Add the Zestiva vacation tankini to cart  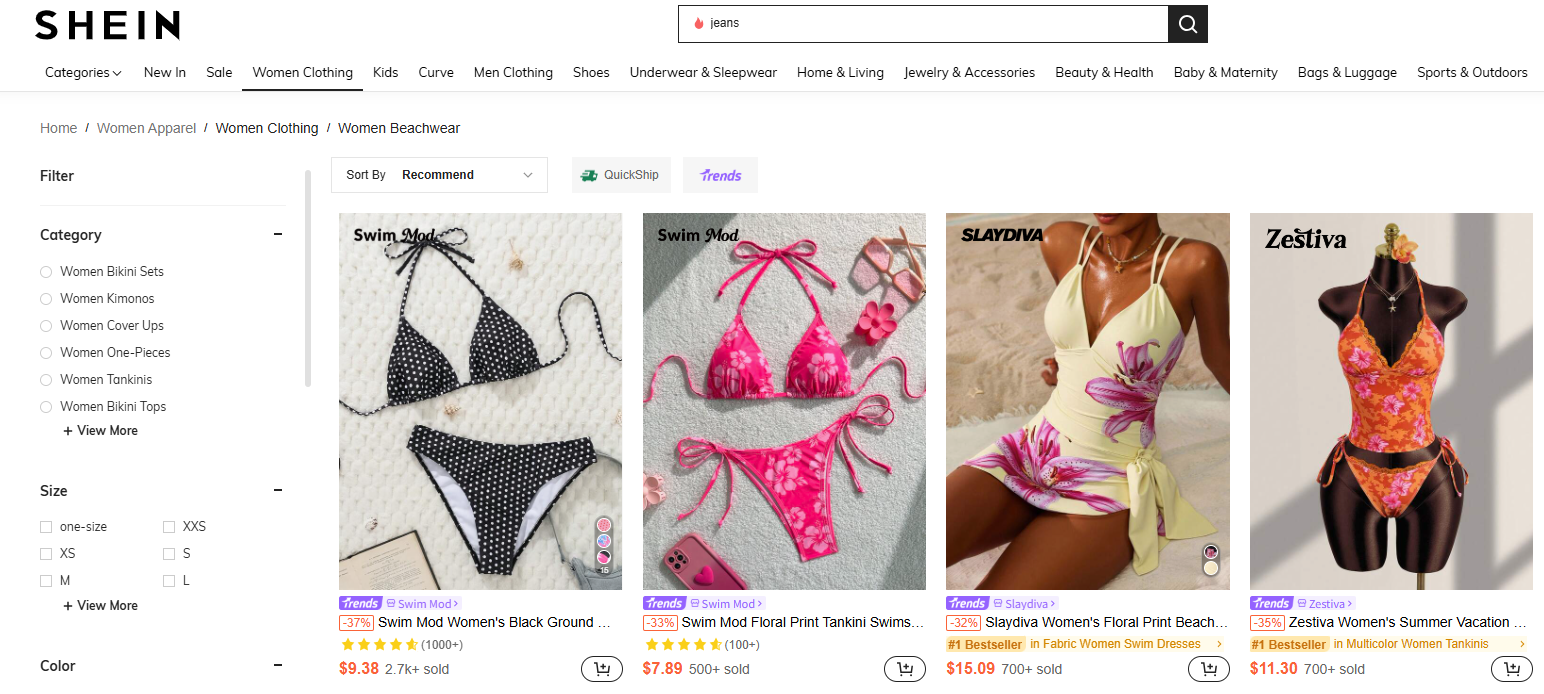click(x=1511, y=668)
